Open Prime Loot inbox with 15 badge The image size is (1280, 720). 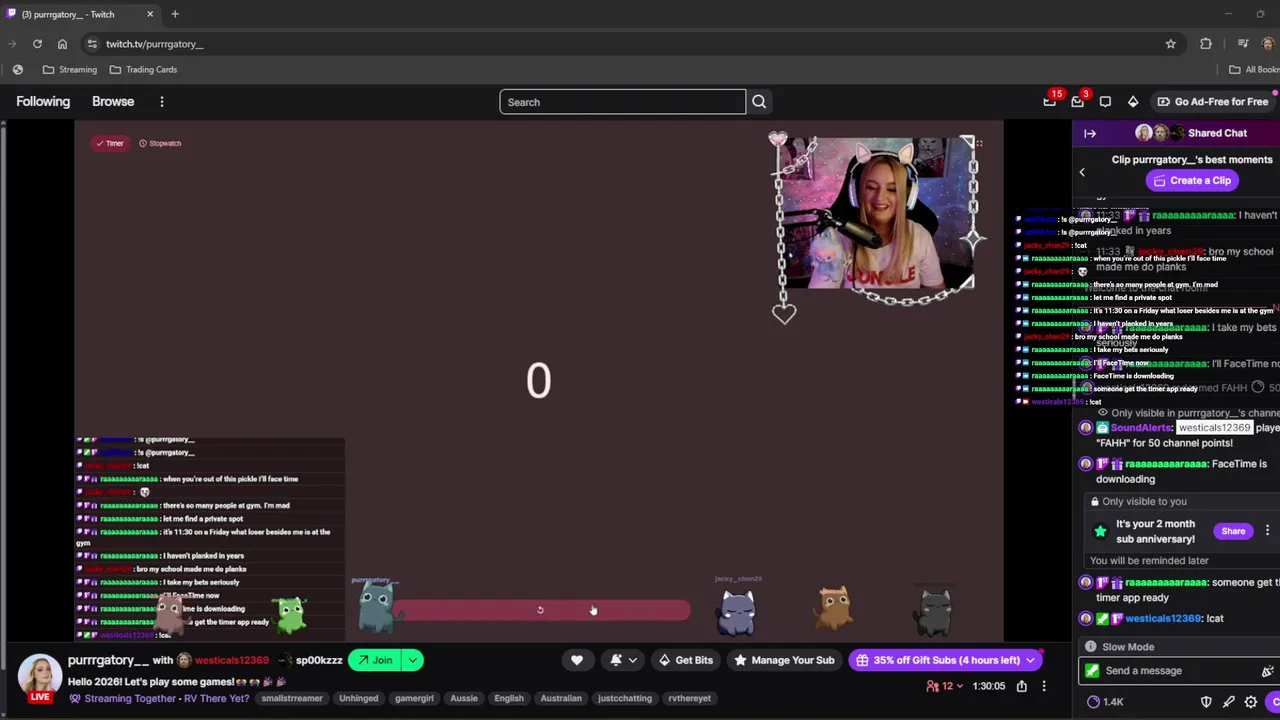click(1049, 102)
